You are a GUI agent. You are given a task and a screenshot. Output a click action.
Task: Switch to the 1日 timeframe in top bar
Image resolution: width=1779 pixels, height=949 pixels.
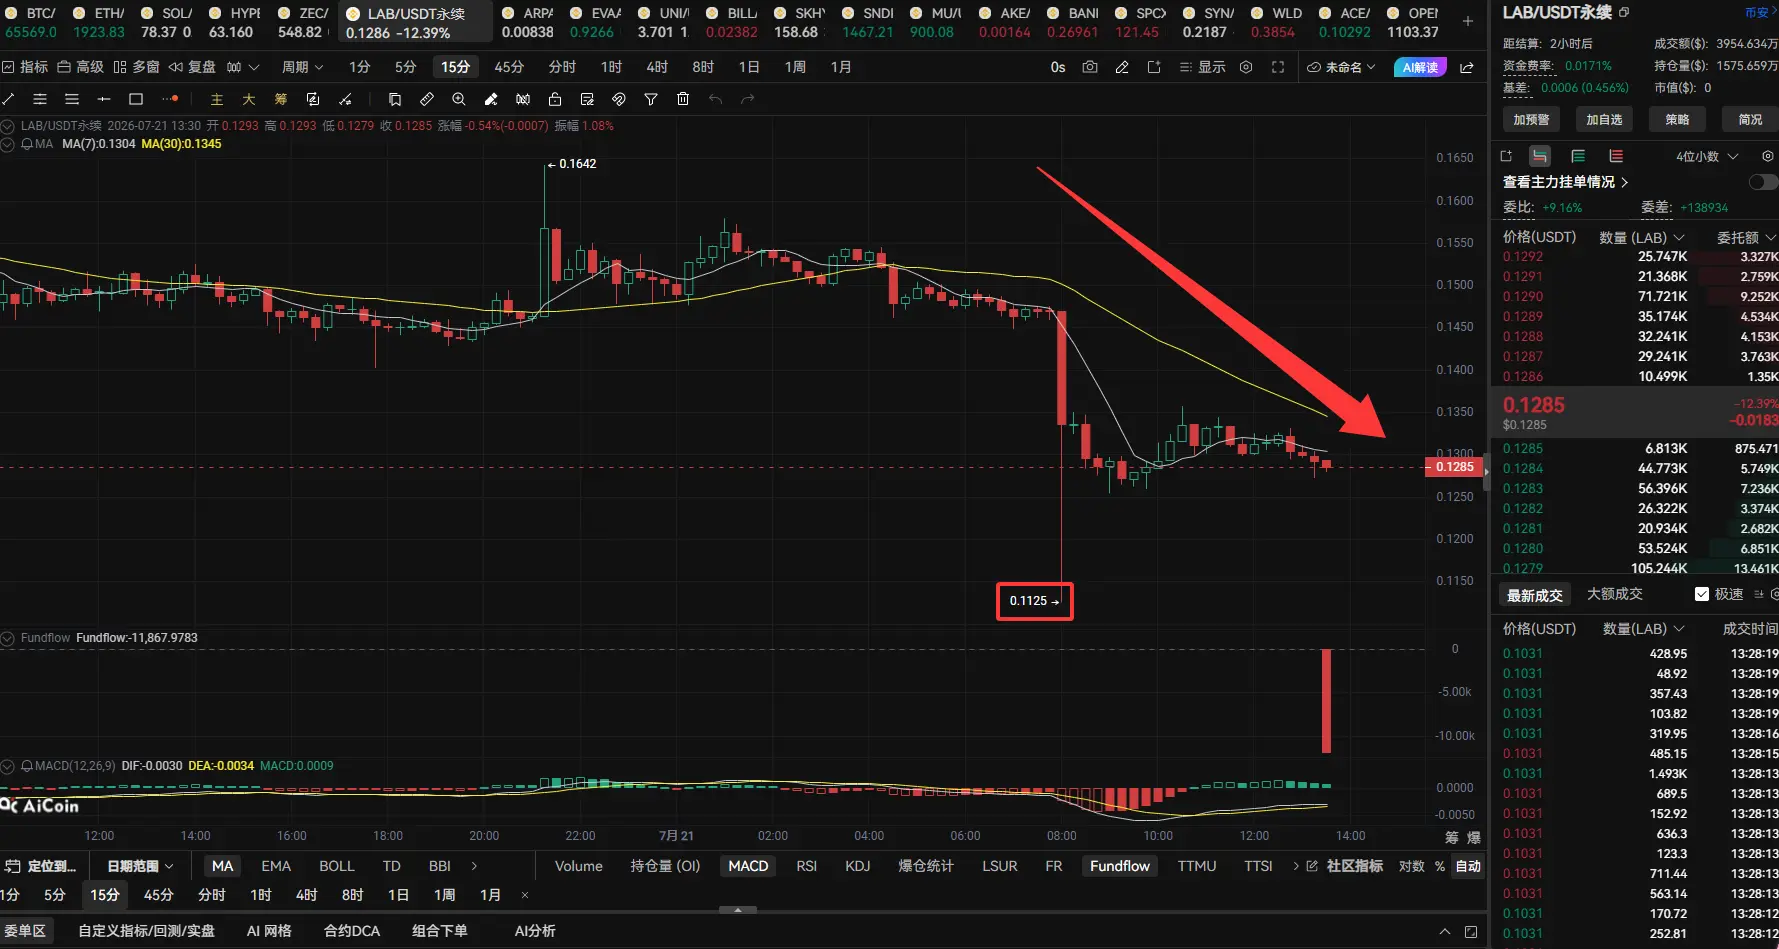point(749,67)
